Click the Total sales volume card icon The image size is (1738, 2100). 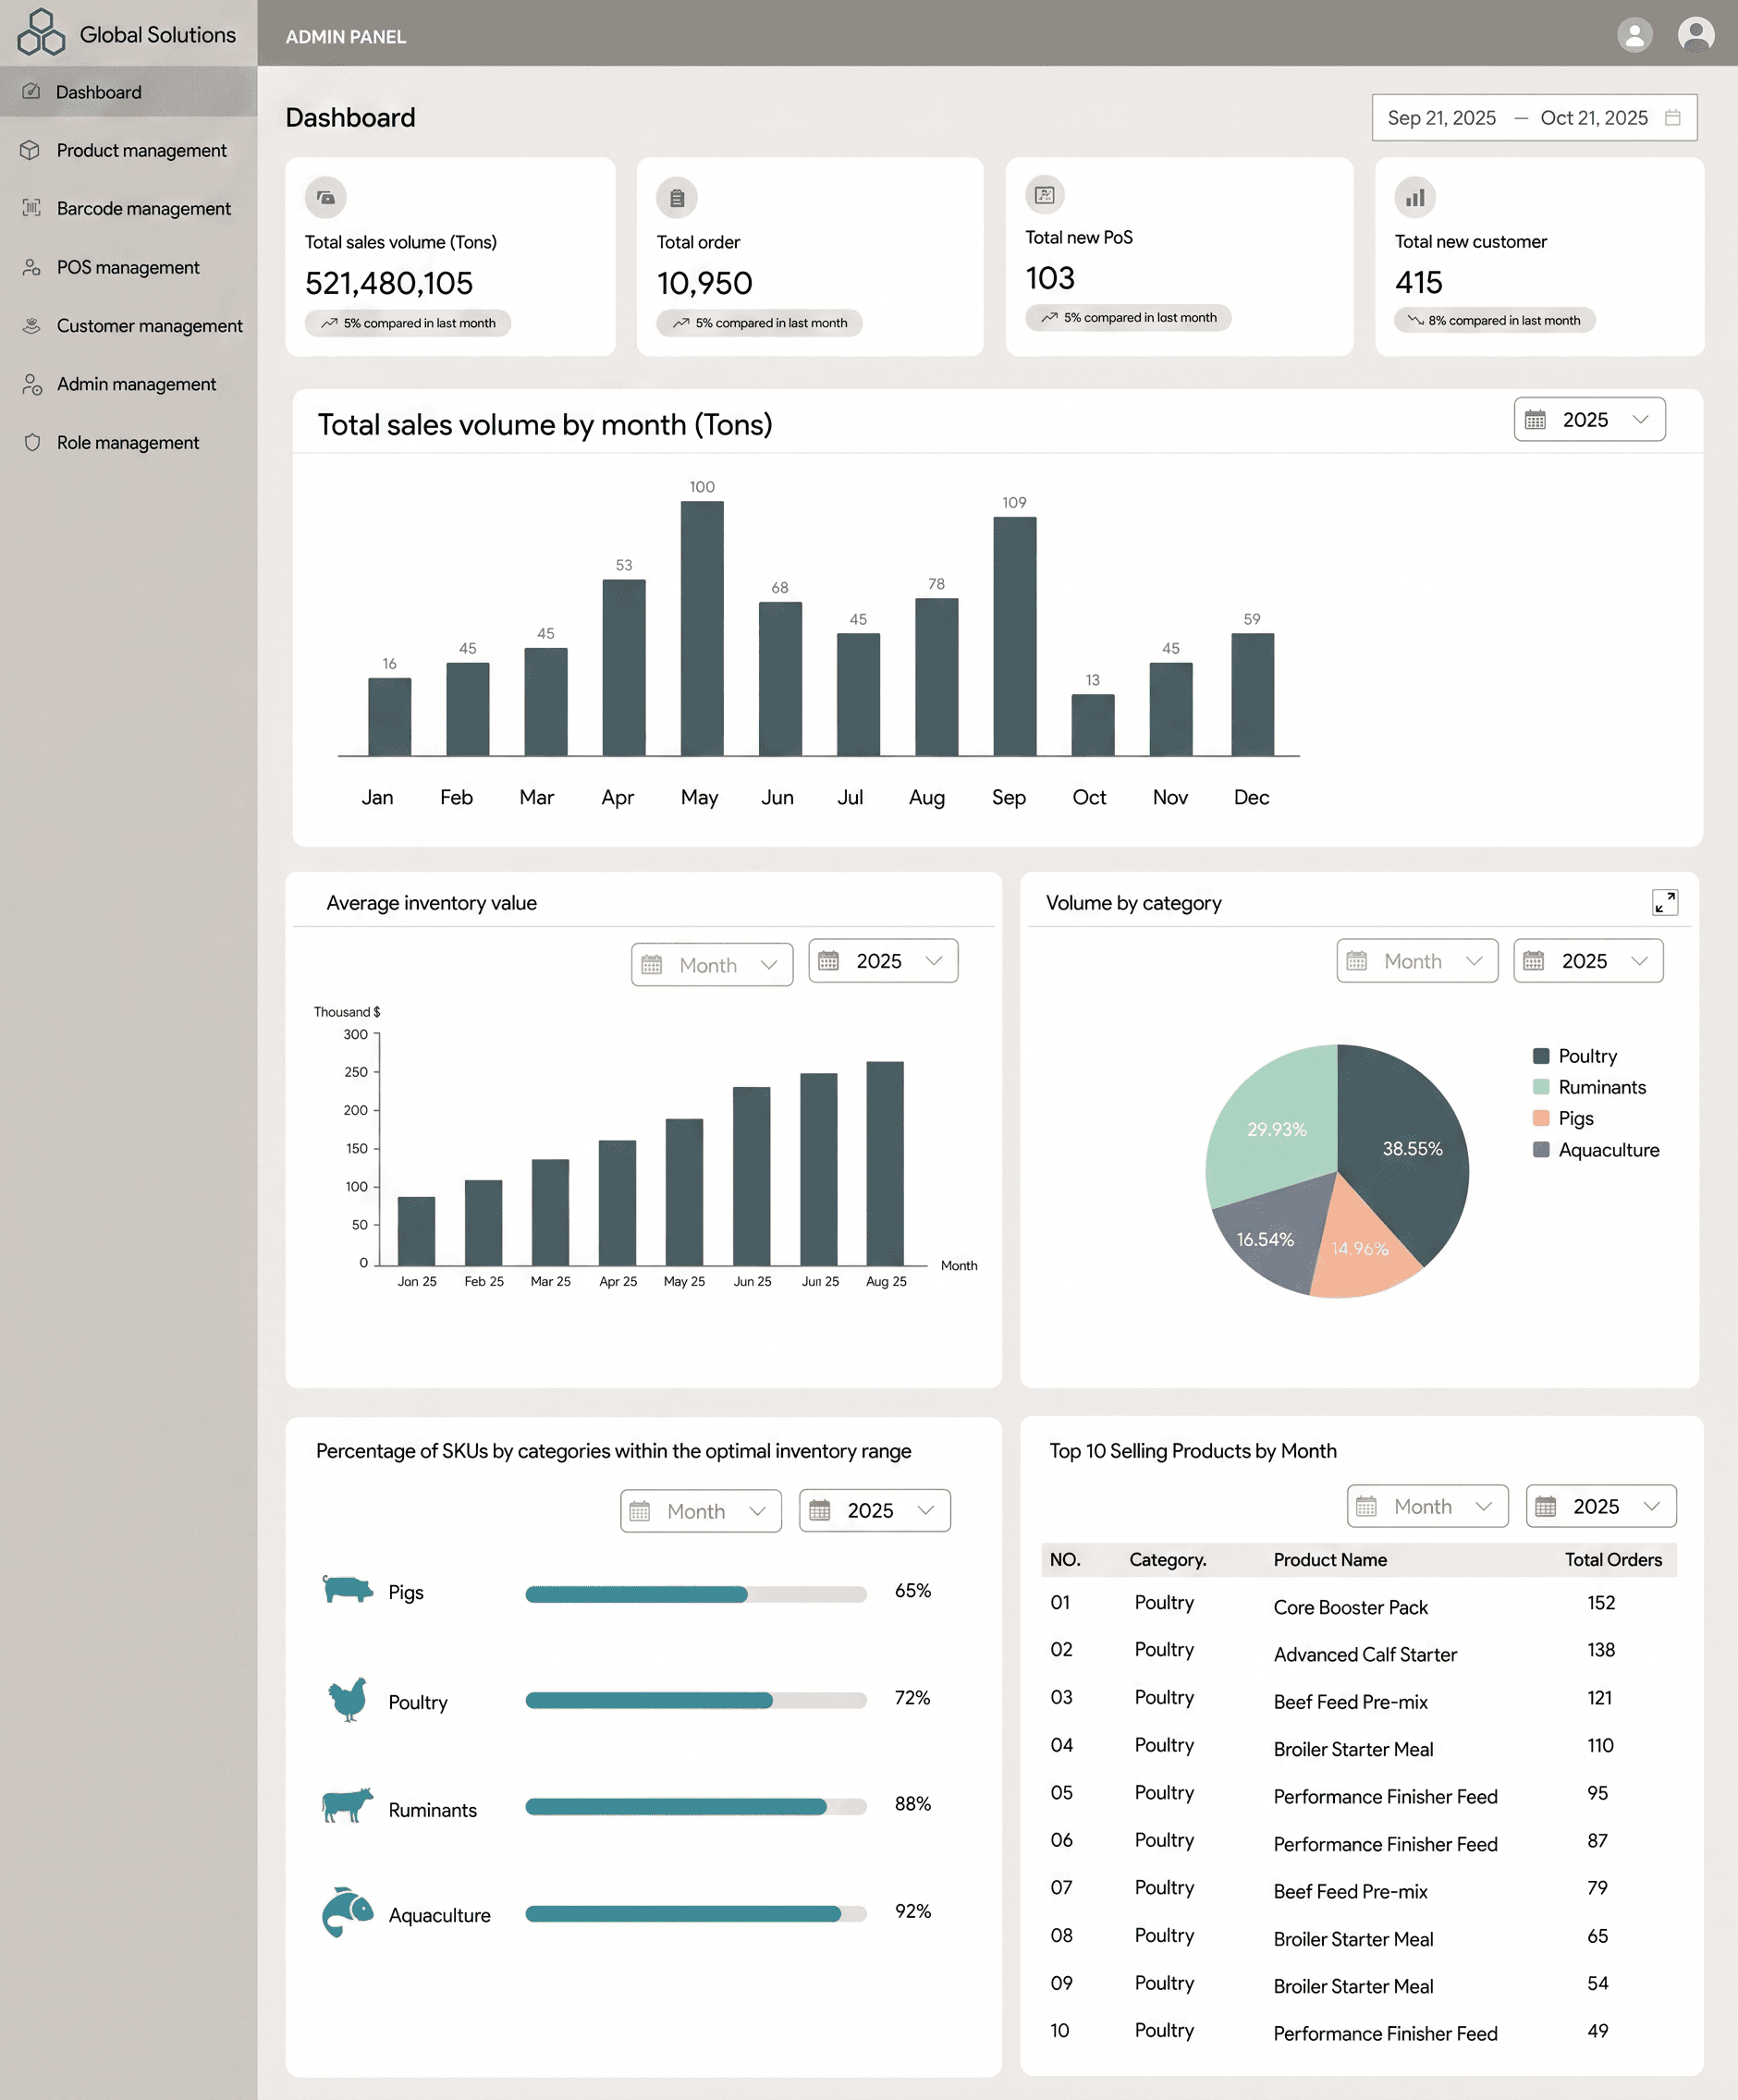[326, 197]
